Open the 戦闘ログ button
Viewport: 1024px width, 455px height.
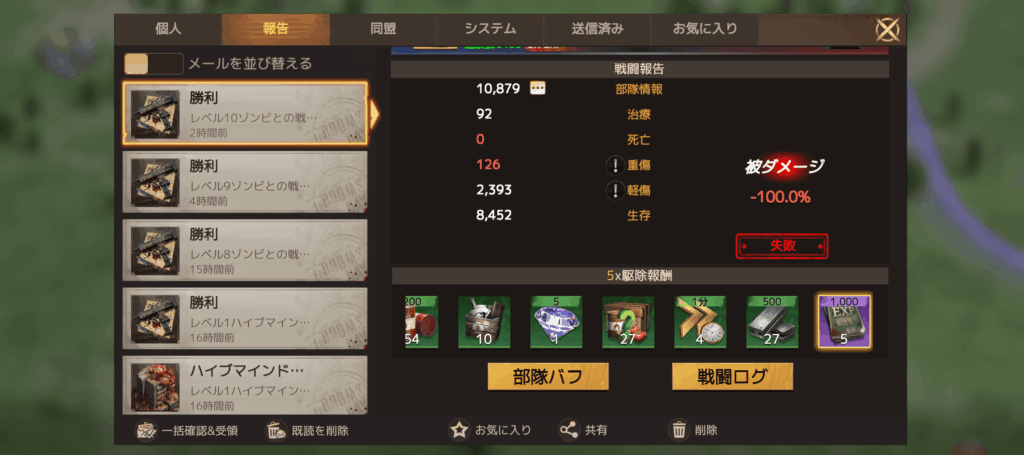pos(732,377)
